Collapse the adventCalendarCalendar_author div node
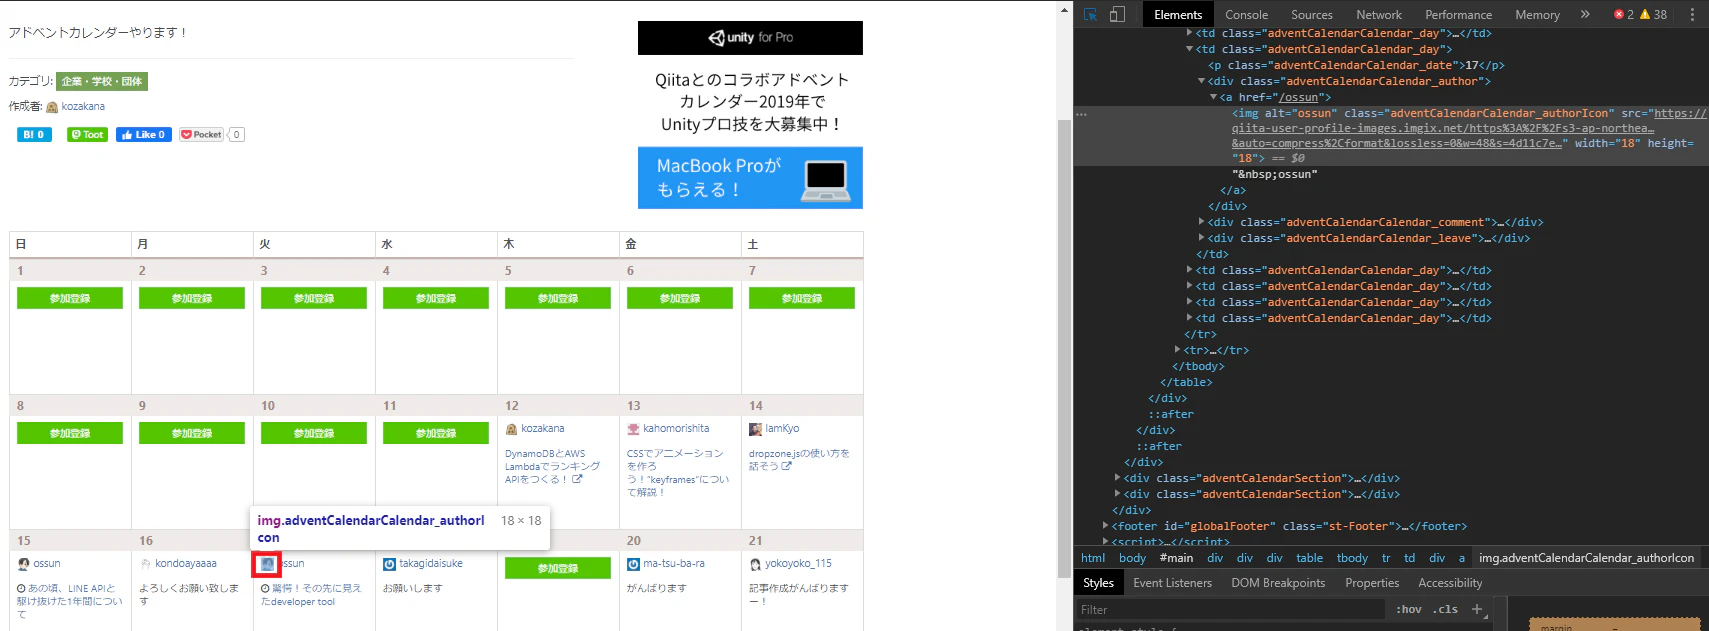The image size is (1709, 631). [x=1201, y=81]
